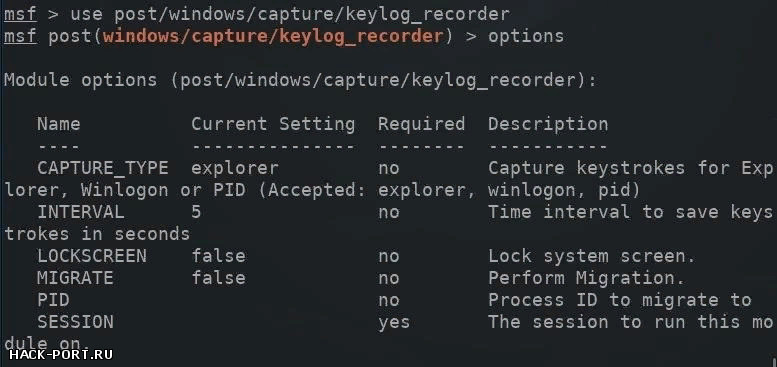The width and height of the screenshot is (777, 367).
Task: Click the Current Setting column header
Action: point(273,124)
